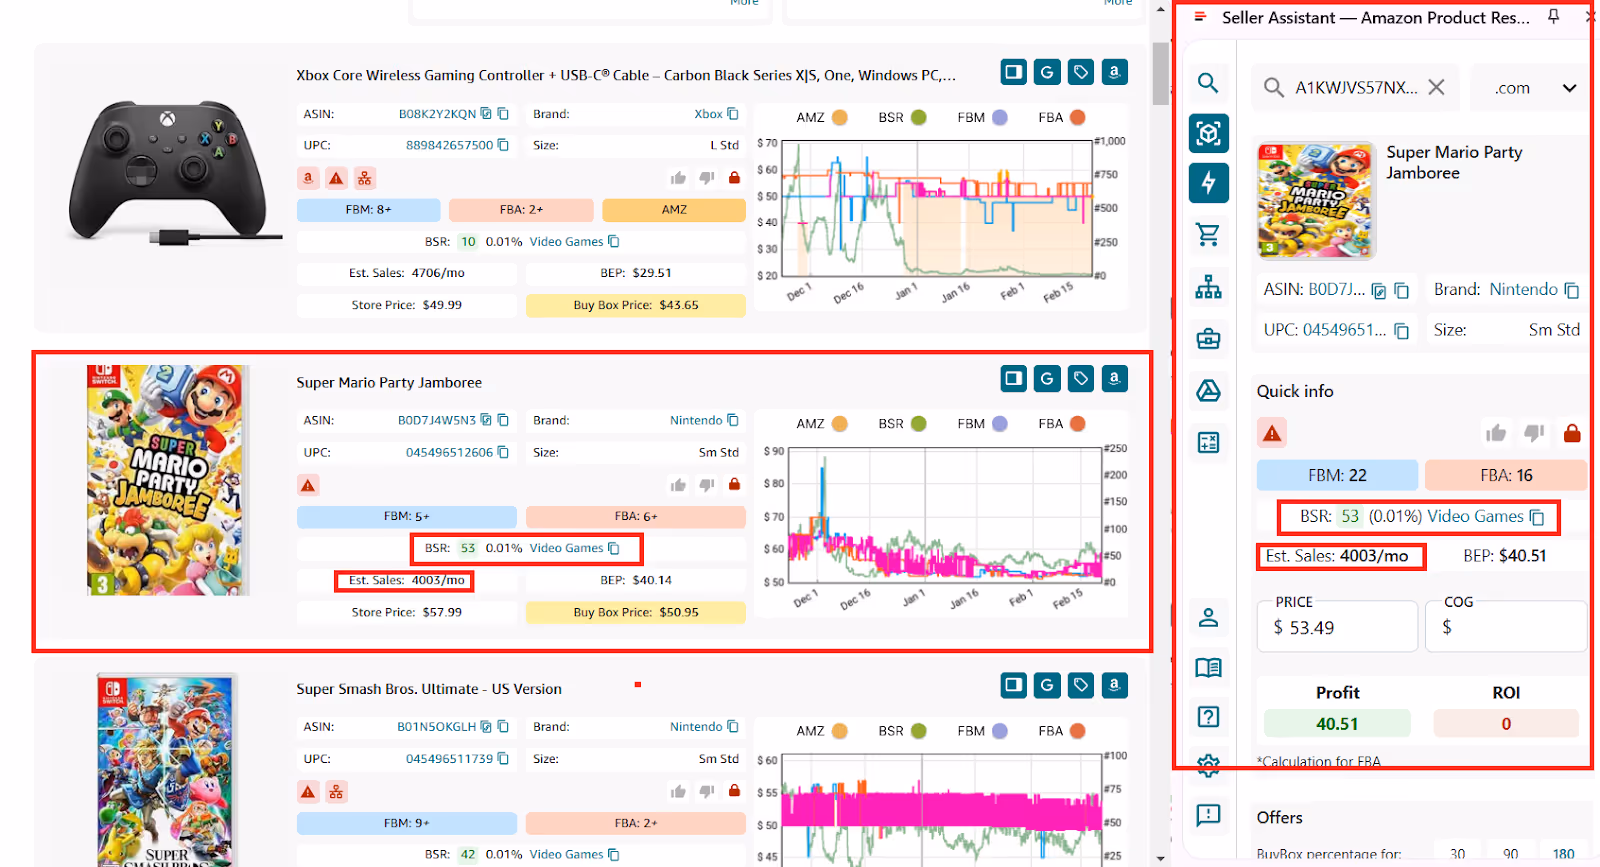The image size is (1600, 867).
Task: Open the search tab in Seller Assistant sidebar
Action: [x=1208, y=83]
